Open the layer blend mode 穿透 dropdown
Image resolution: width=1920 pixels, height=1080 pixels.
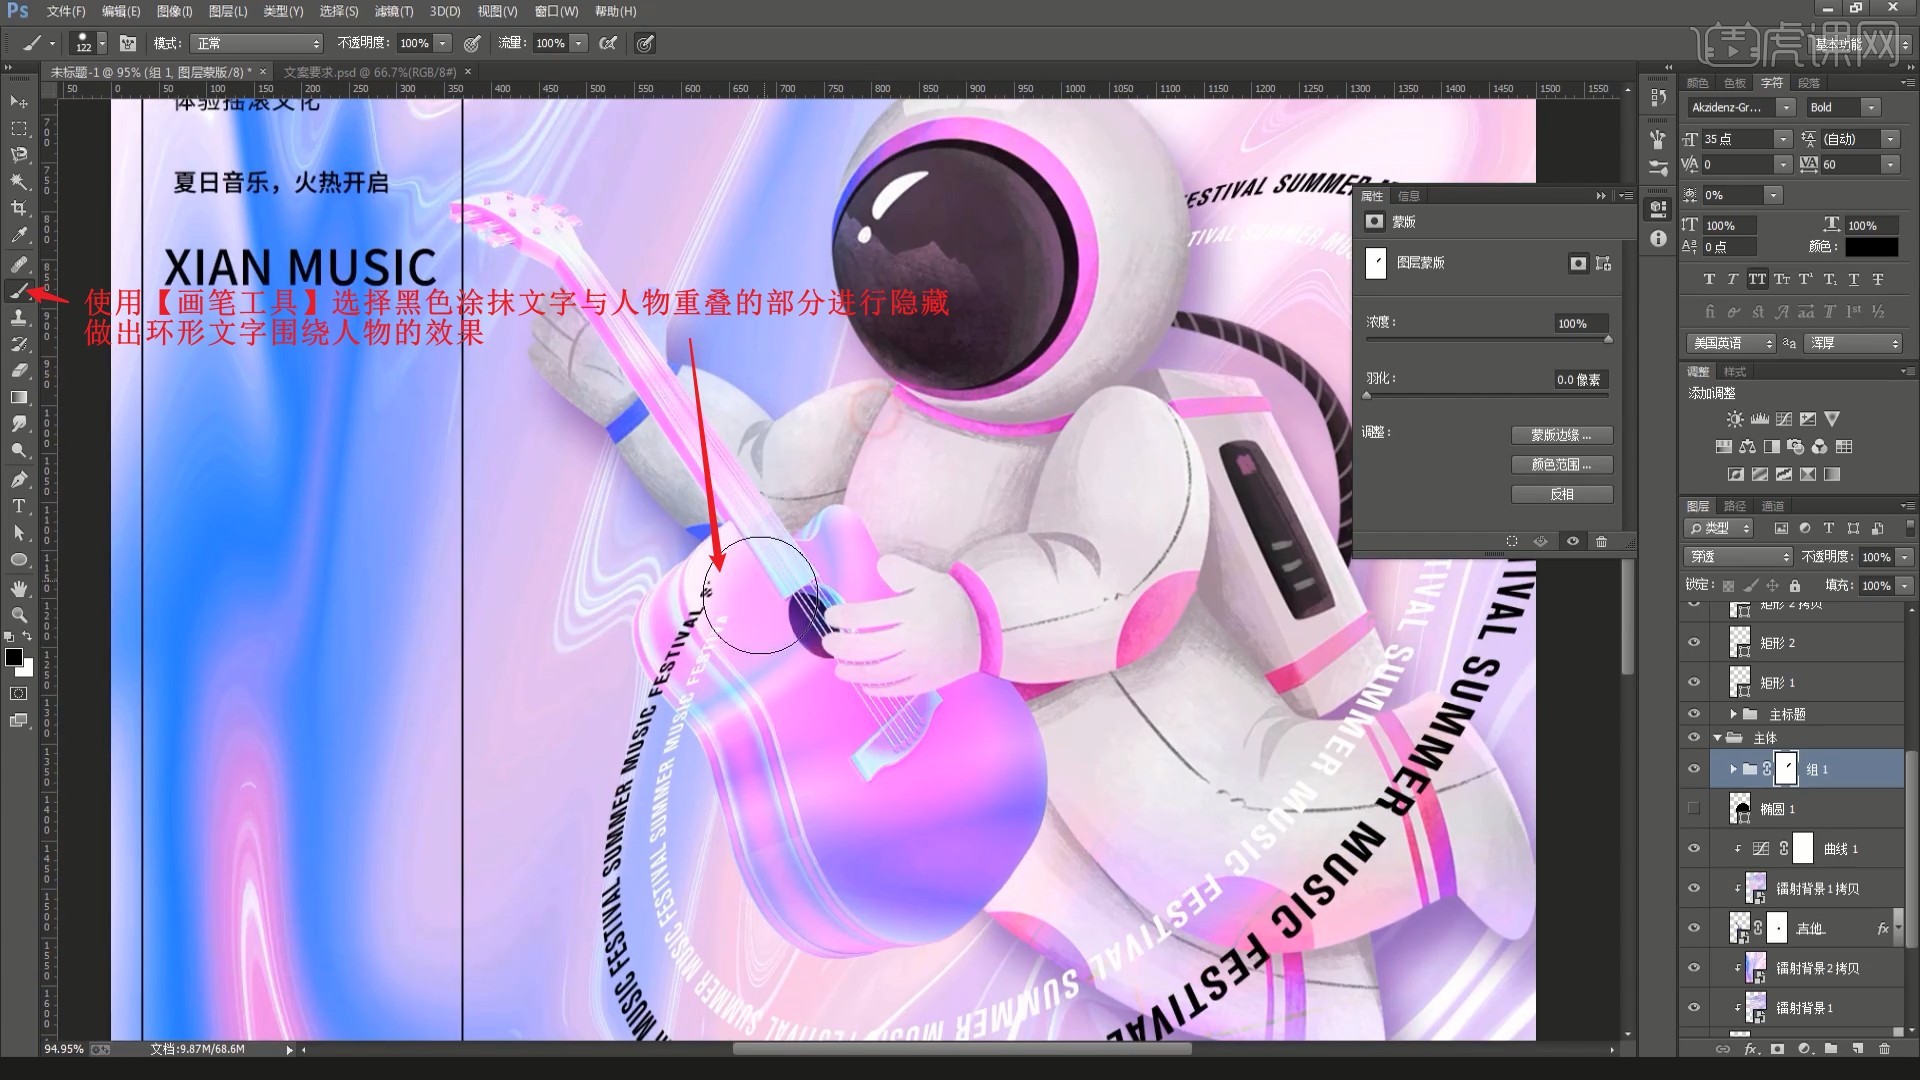click(x=1739, y=556)
